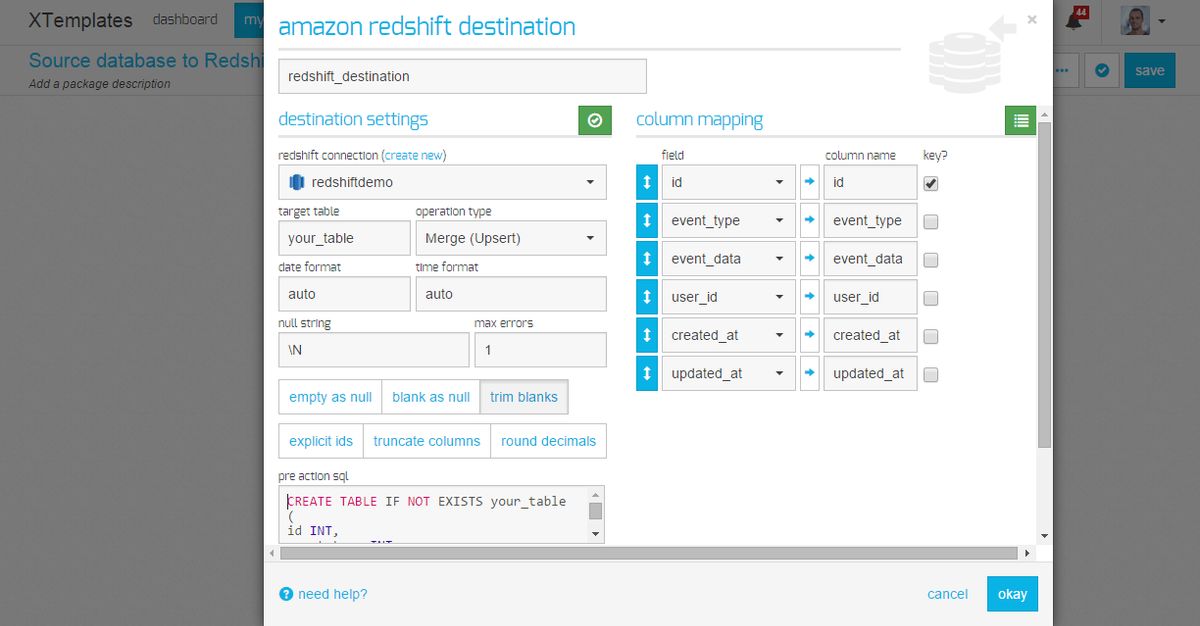Click the create new connection link
The image size is (1200, 626).
point(414,155)
